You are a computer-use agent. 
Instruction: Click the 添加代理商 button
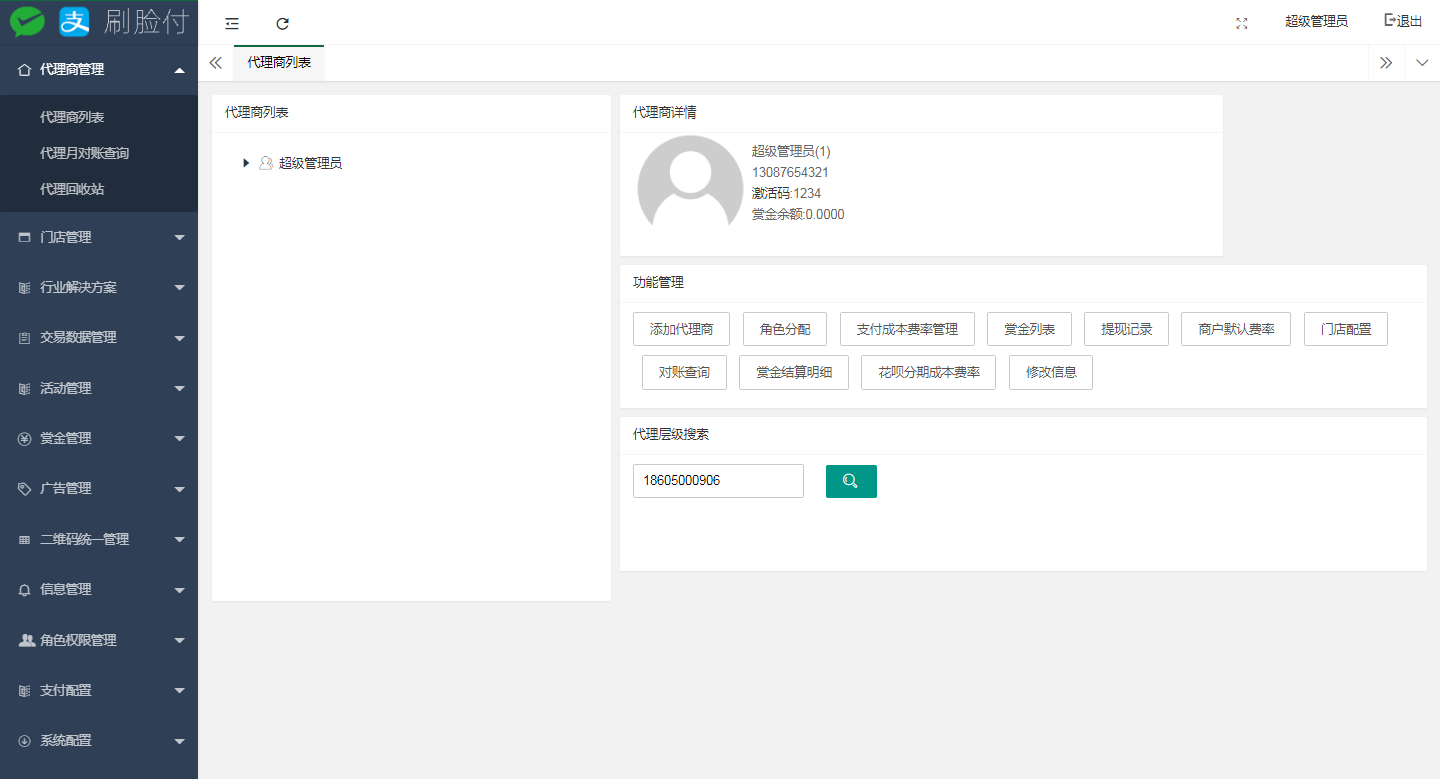(682, 329)
